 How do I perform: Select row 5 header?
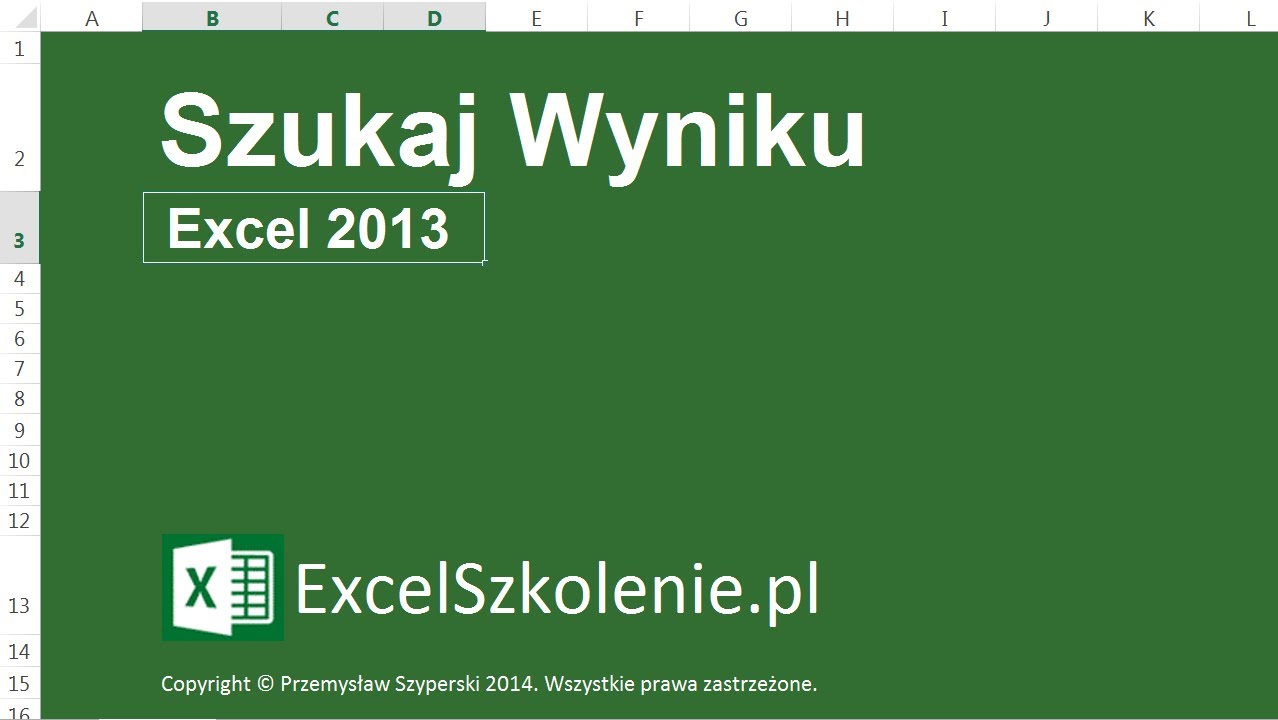pos(20,309)
